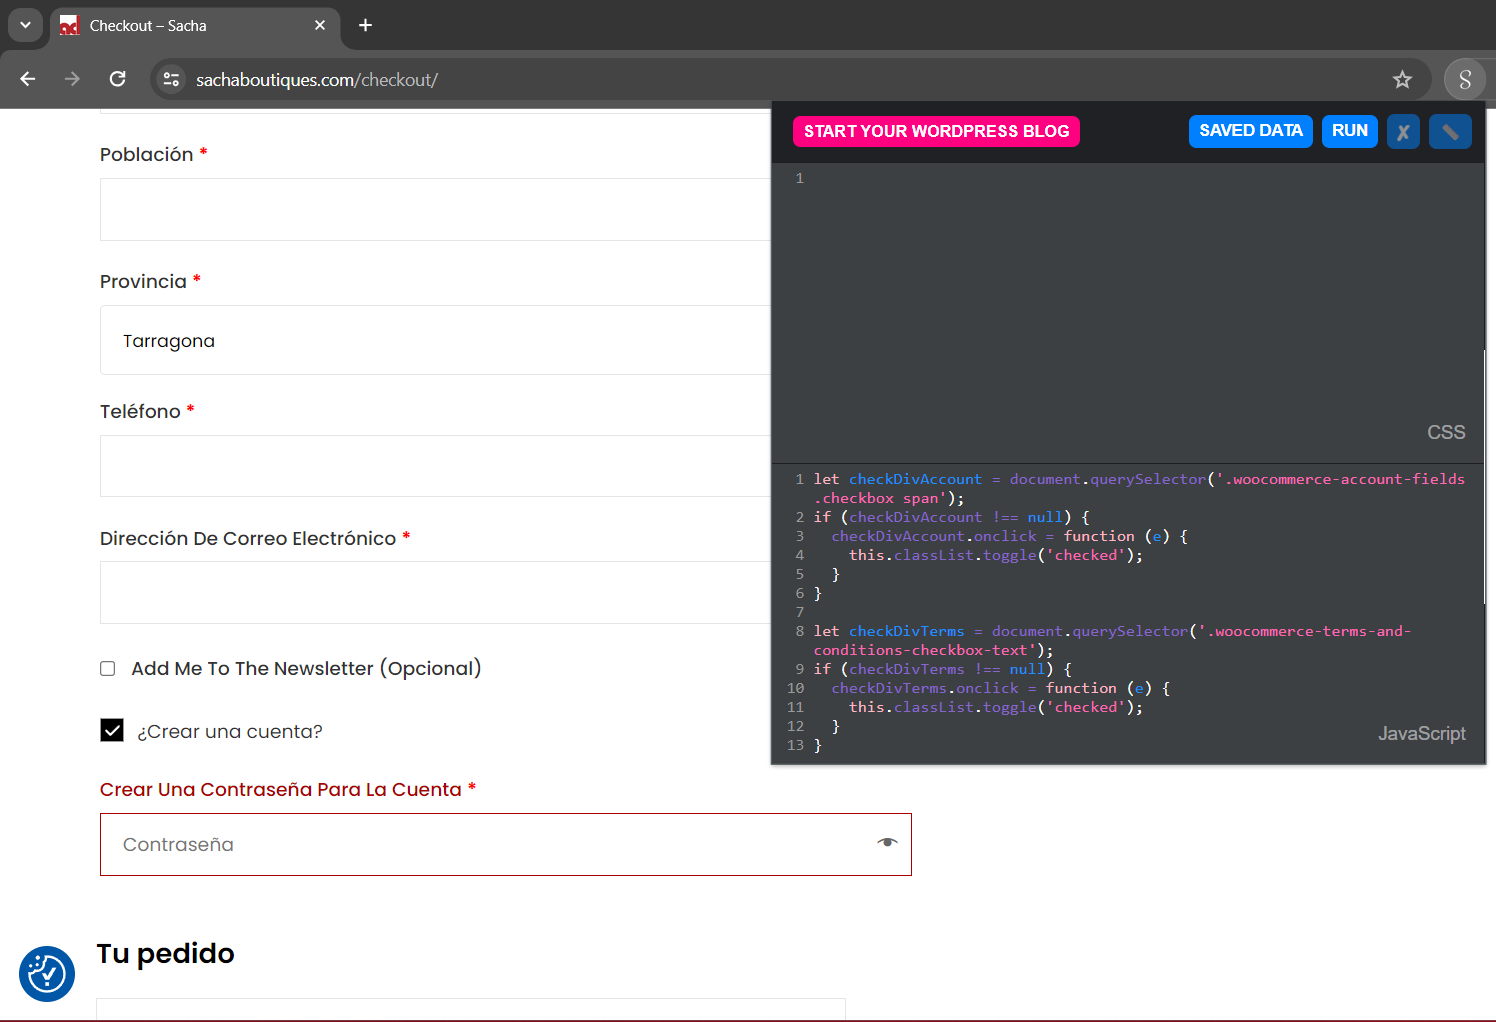Click the Crear Una Contraseña Para La Cuenta label
The height and width of the screenshot is (1022, 1496).
(288, 790)
